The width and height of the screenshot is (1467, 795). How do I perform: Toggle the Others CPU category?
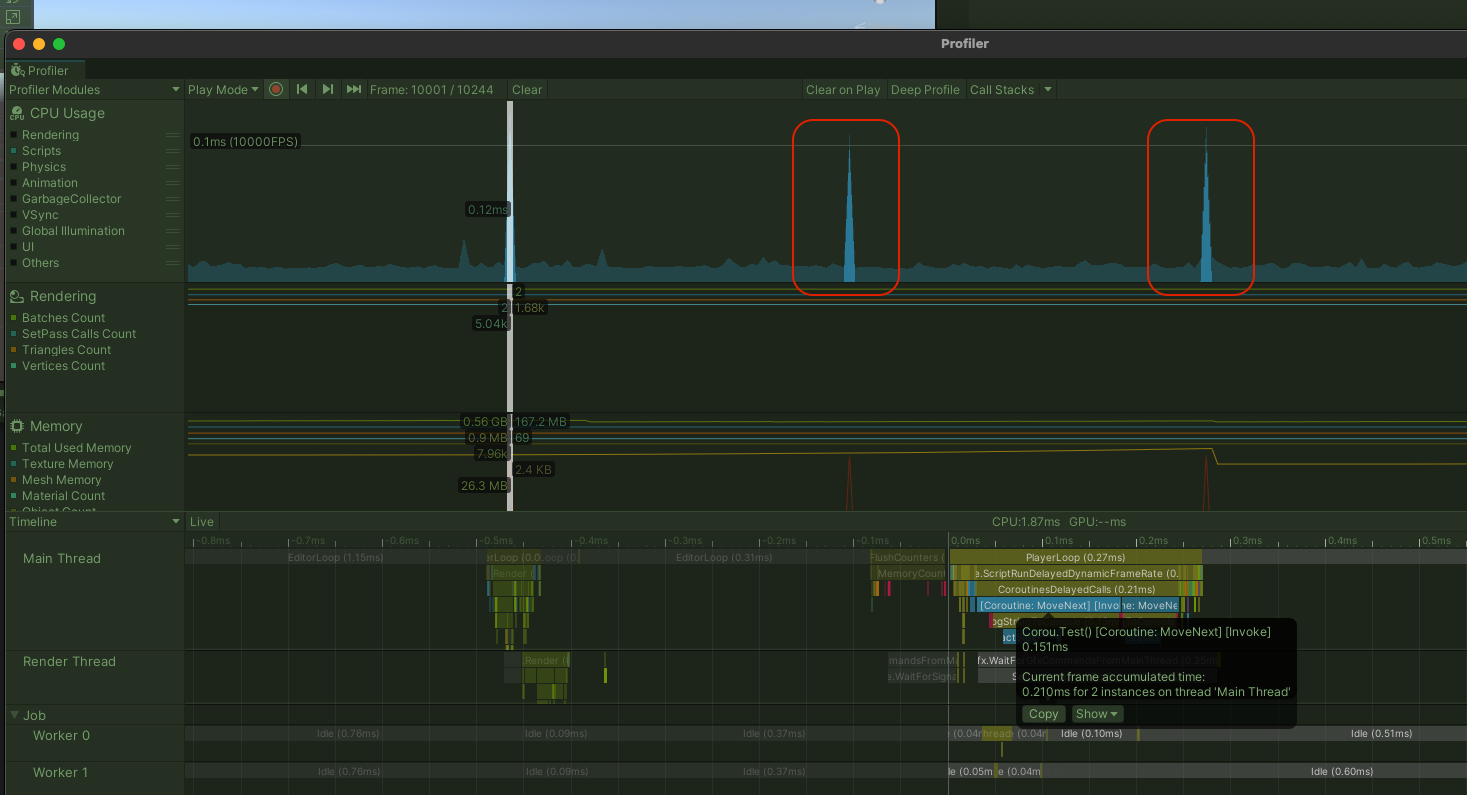14,263
